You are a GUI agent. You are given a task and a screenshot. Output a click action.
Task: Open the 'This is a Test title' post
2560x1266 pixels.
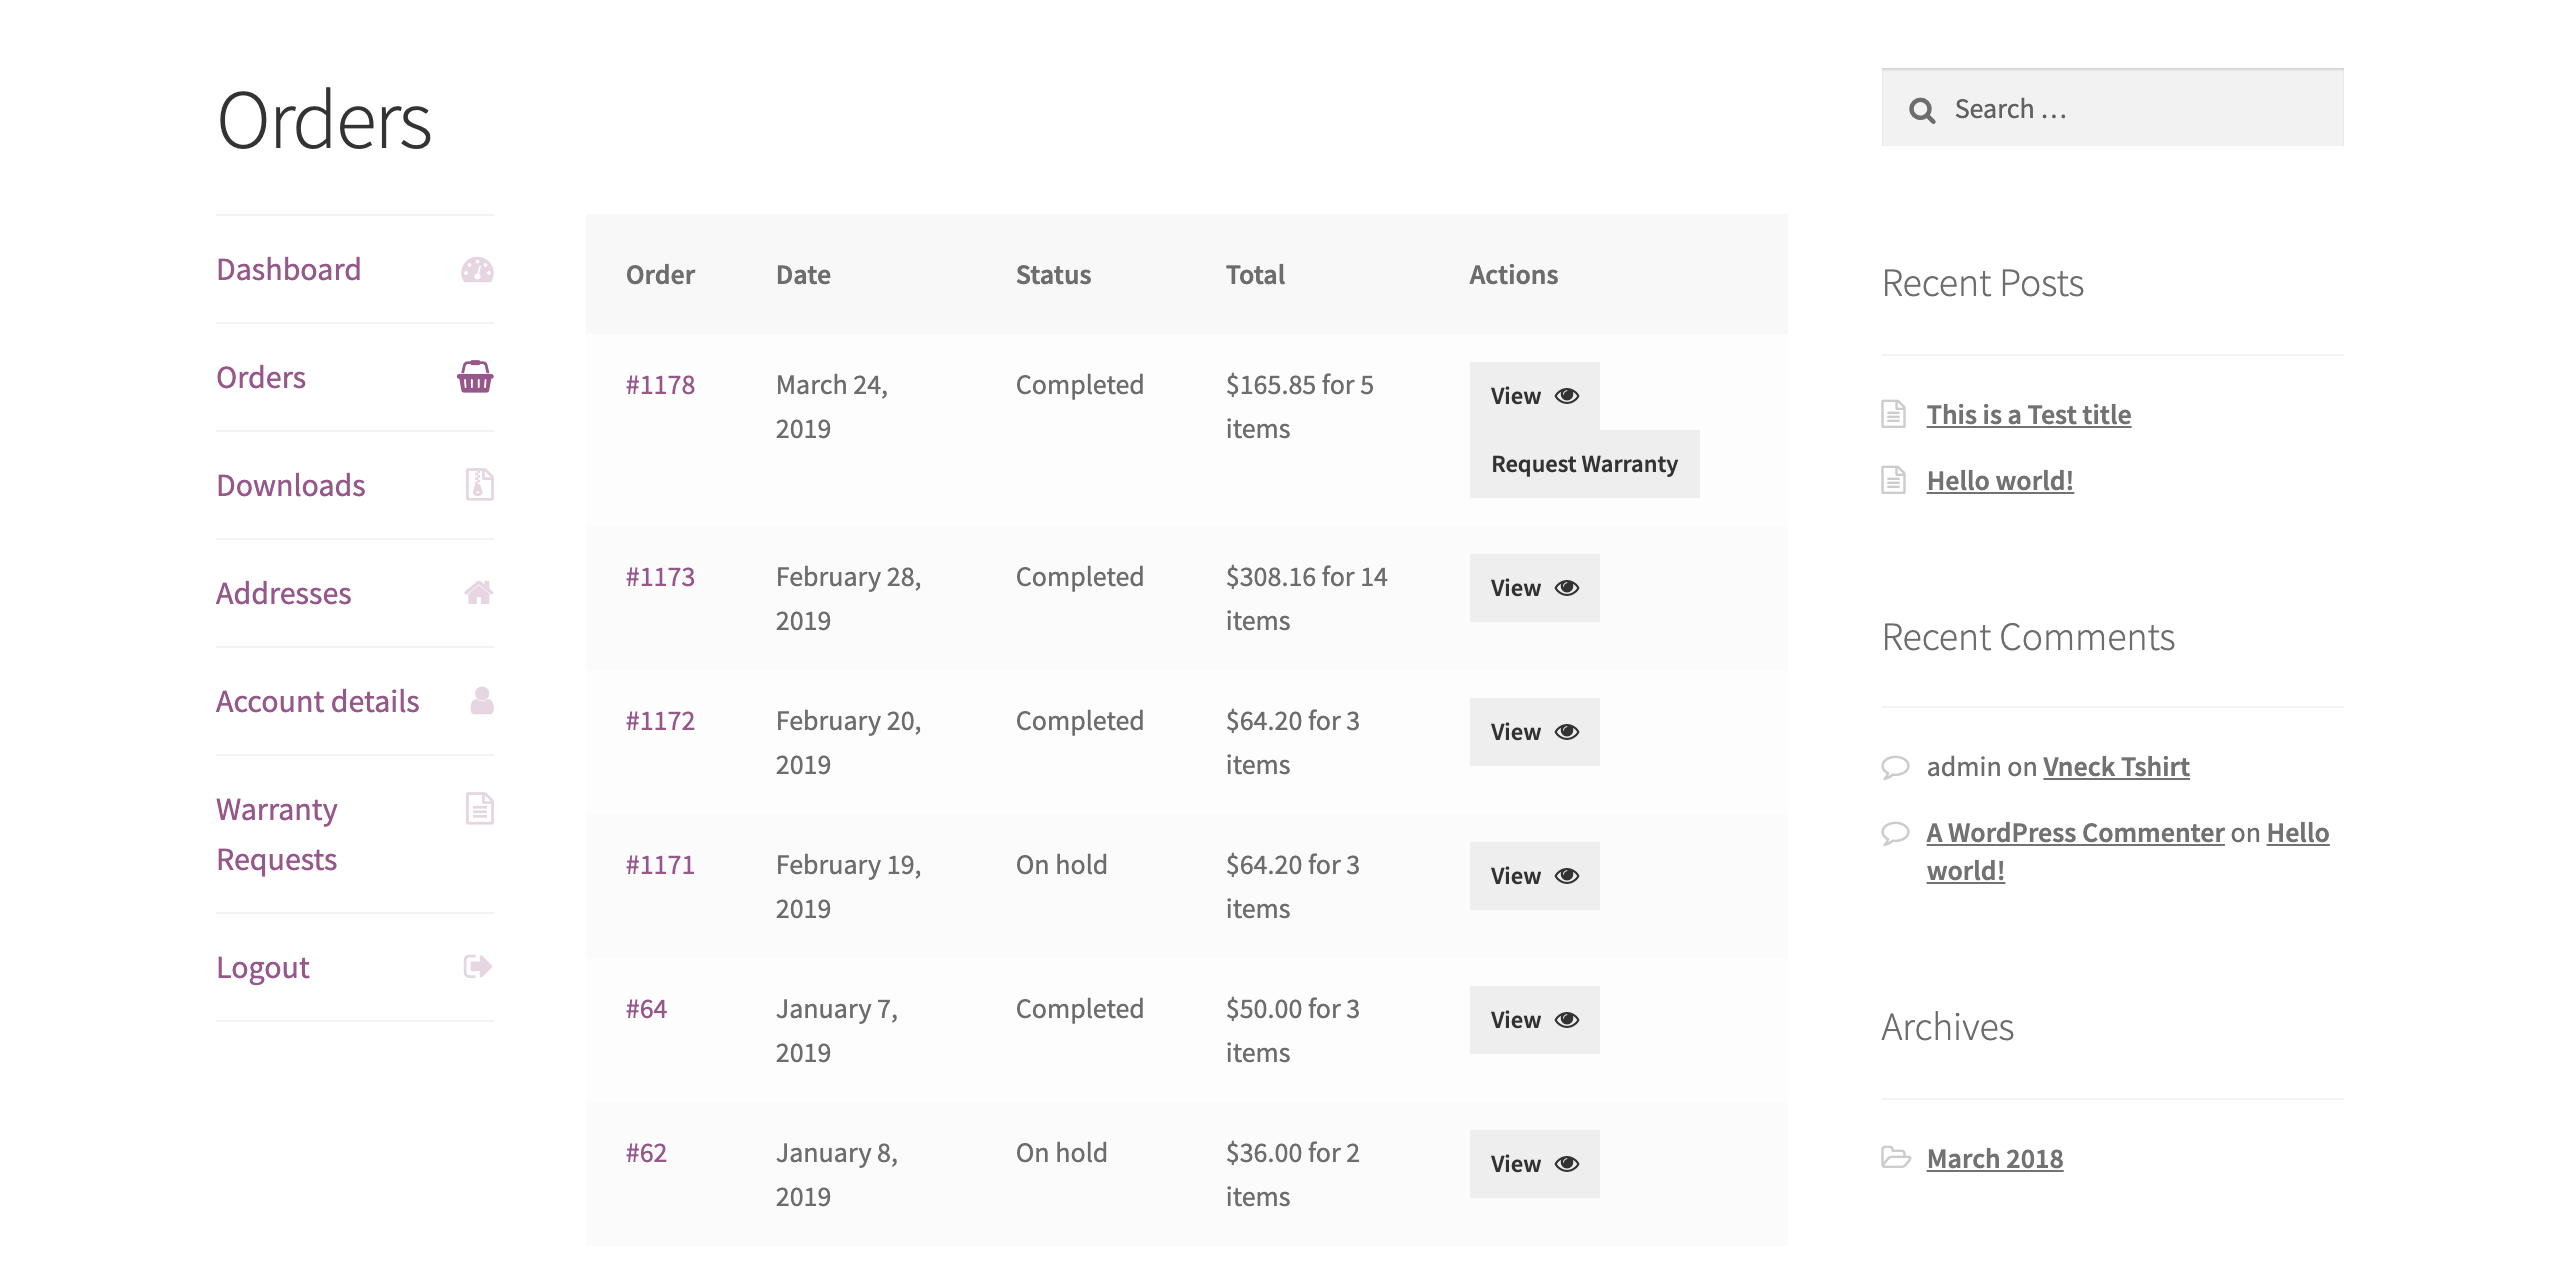click(x=2028, y=415)
